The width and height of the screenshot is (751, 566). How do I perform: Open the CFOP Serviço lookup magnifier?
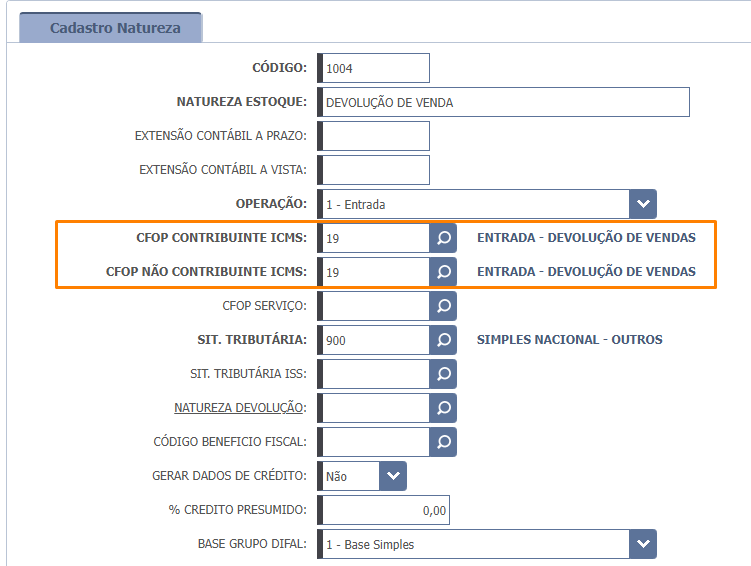pos(443,306)
